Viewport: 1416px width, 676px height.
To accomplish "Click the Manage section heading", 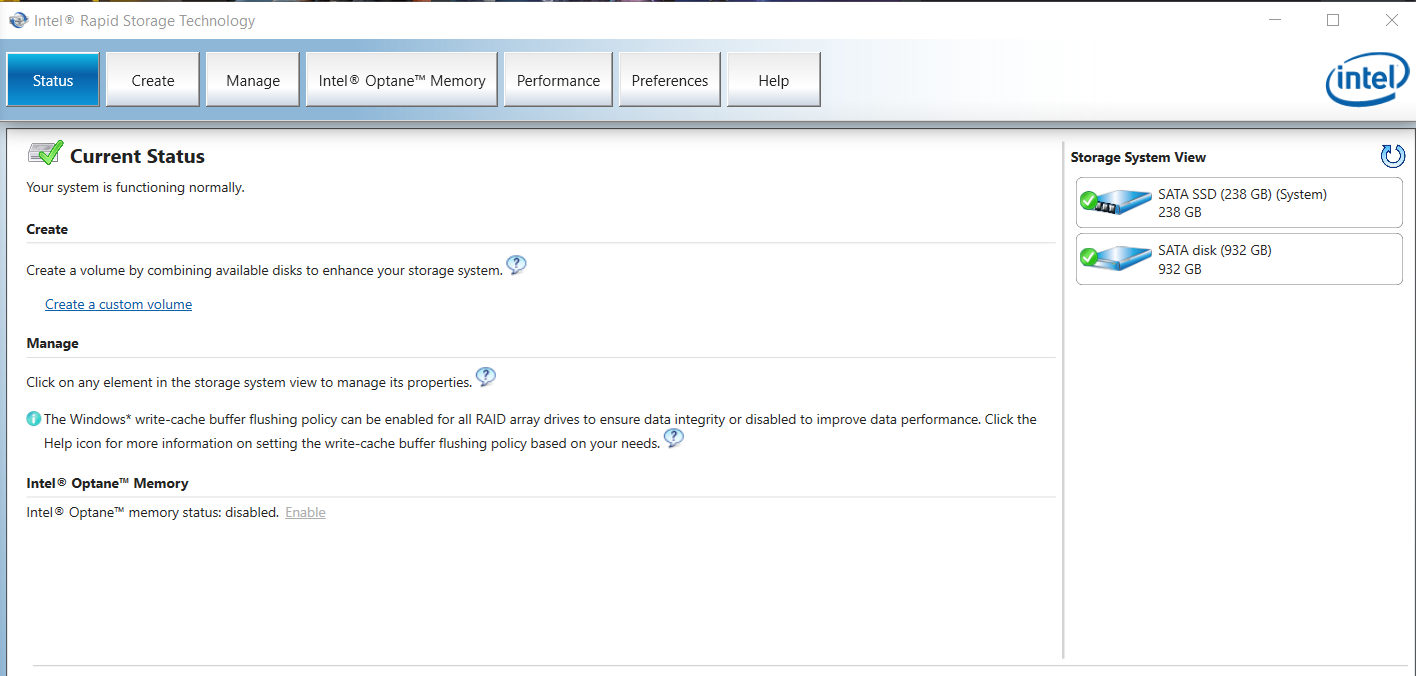I will click(52, 343).
